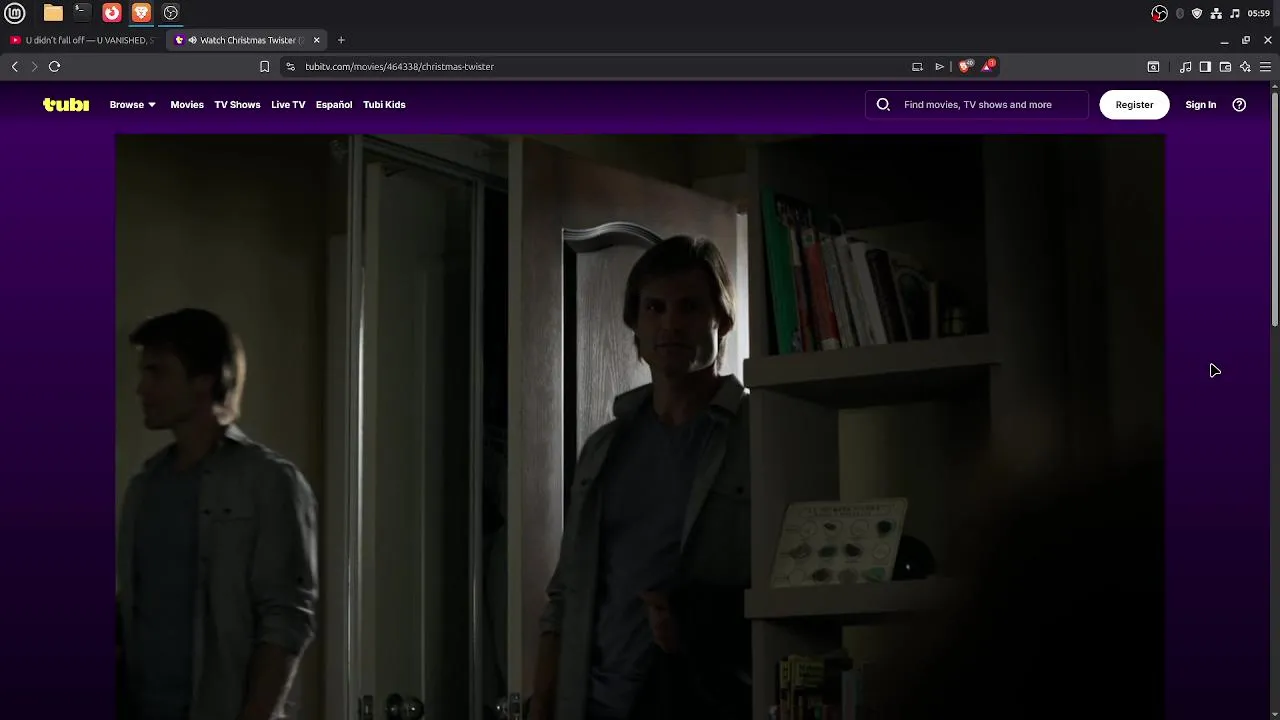
Task: Go forward to next page
Action: (x=34, y=66)
